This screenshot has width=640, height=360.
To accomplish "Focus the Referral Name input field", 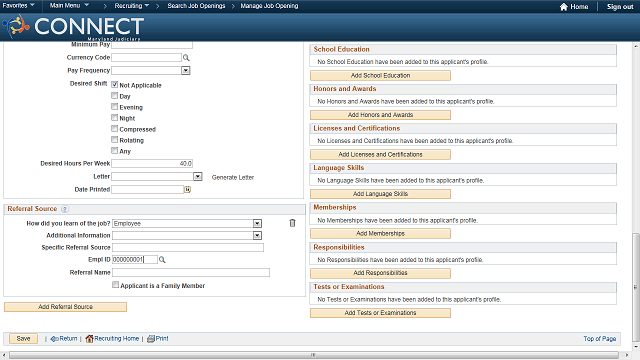I will [x=191, y=272].
